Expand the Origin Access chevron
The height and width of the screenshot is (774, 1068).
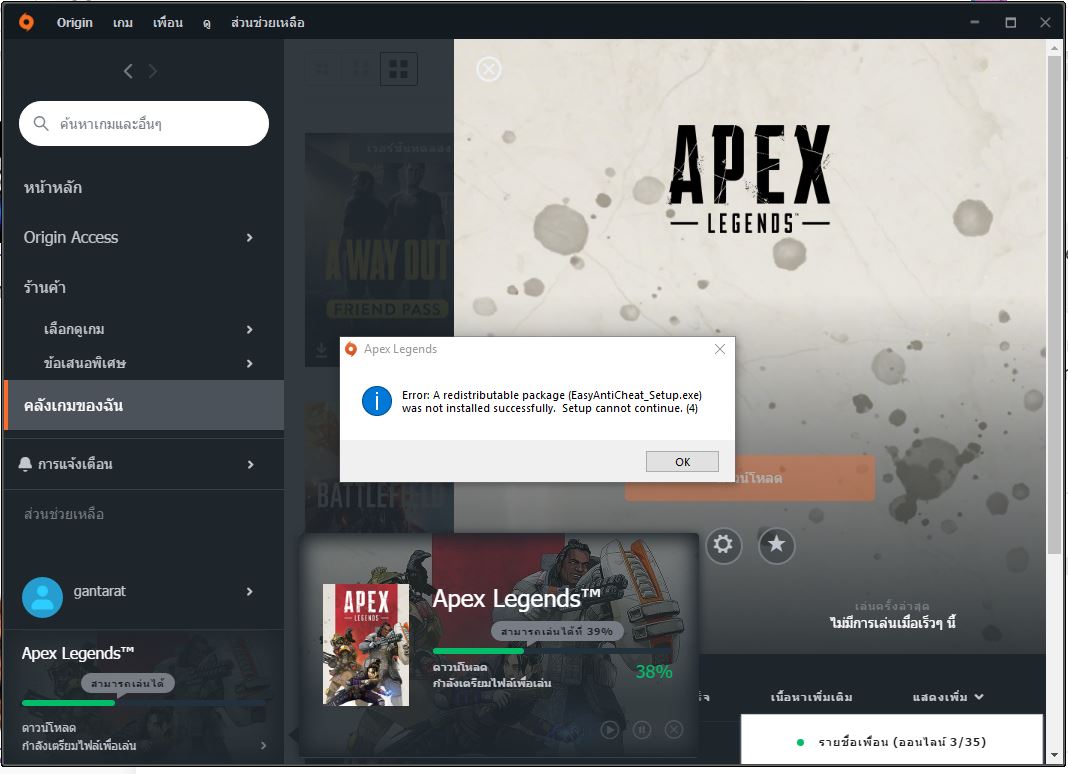249,237
